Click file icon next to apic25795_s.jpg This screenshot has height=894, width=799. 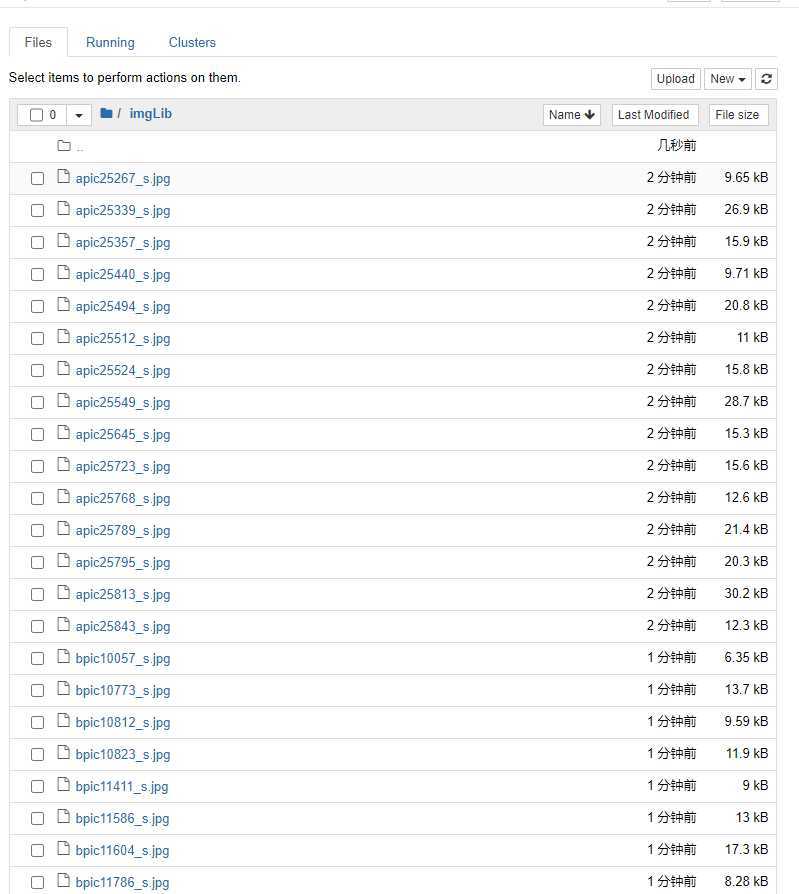click(x=63, y=560)
